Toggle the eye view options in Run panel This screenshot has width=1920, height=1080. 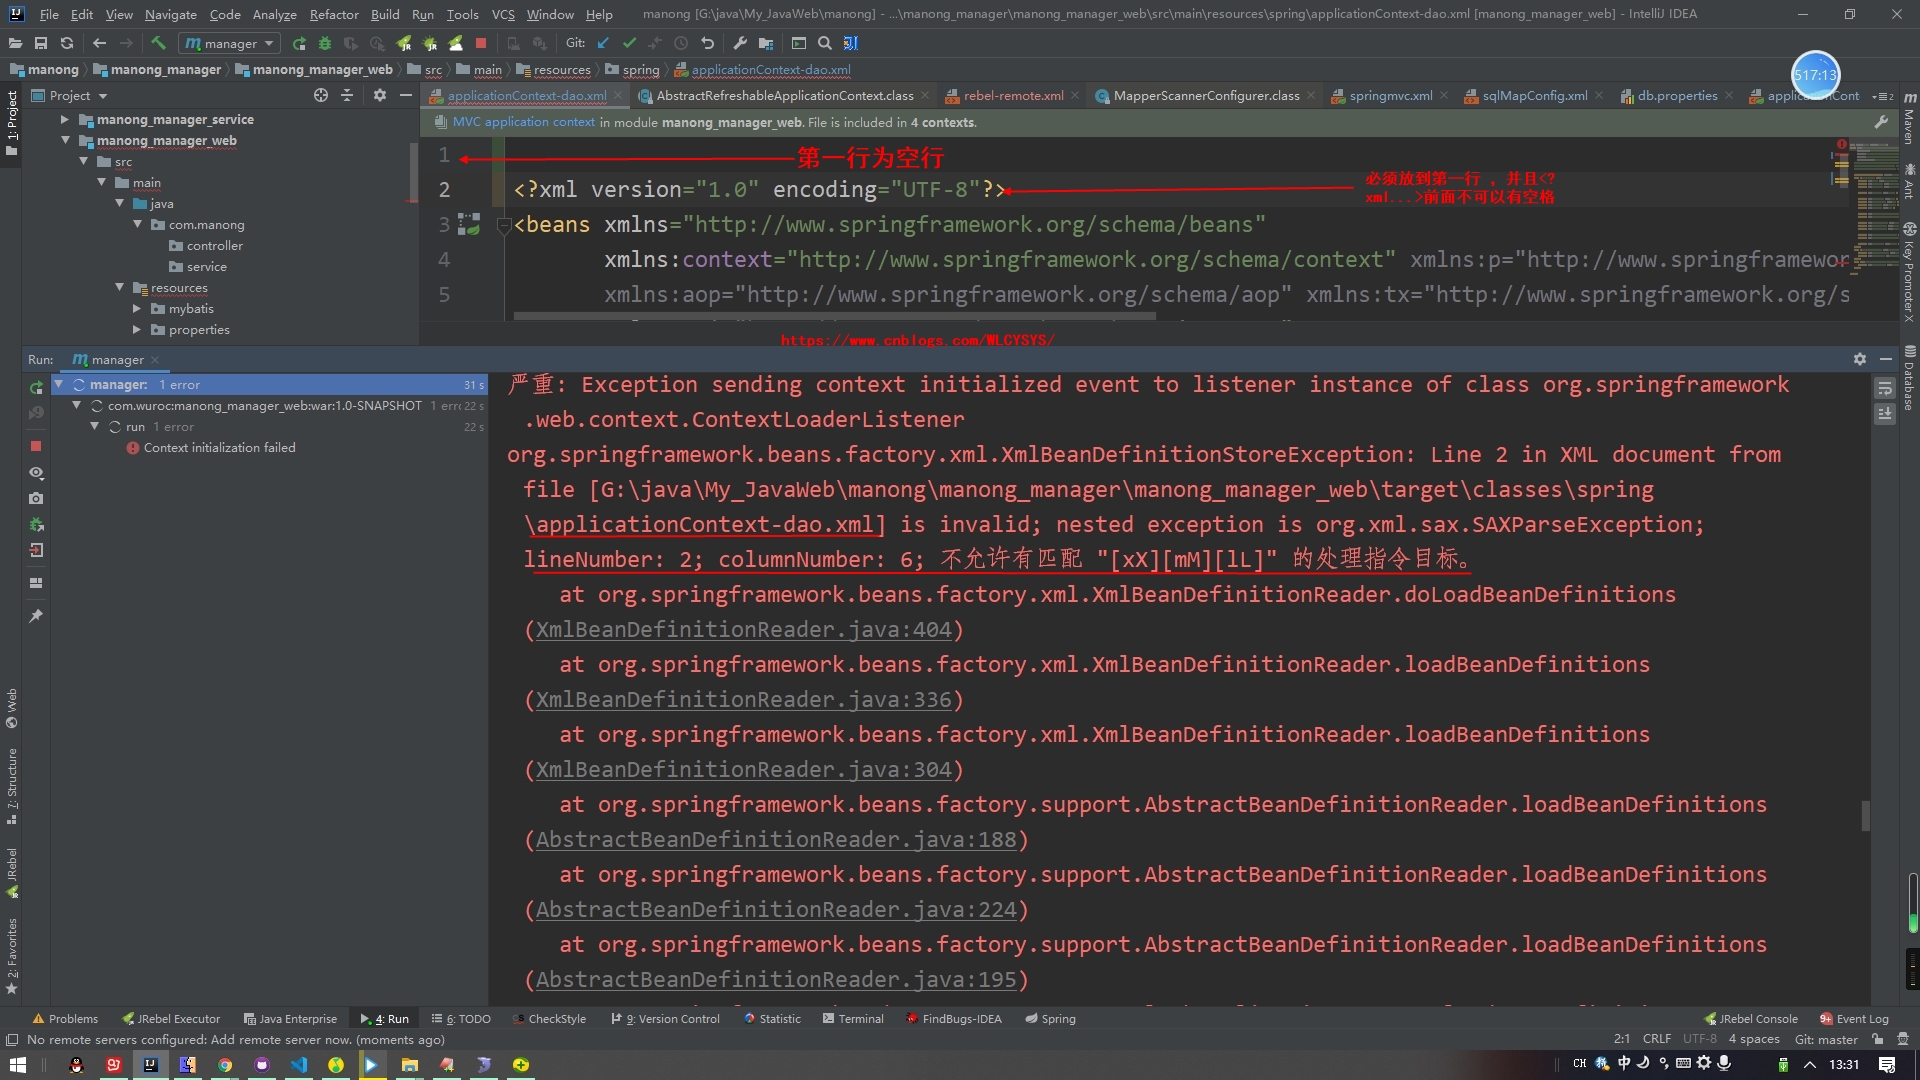click(36, 472)
